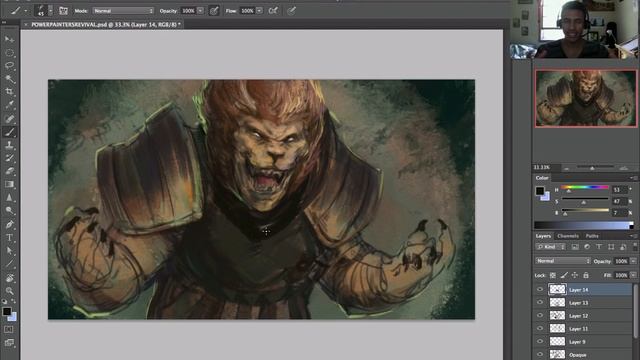Toggle pressure for opacity button
This screenshot has width=640, height=360.
click(214, 11)
